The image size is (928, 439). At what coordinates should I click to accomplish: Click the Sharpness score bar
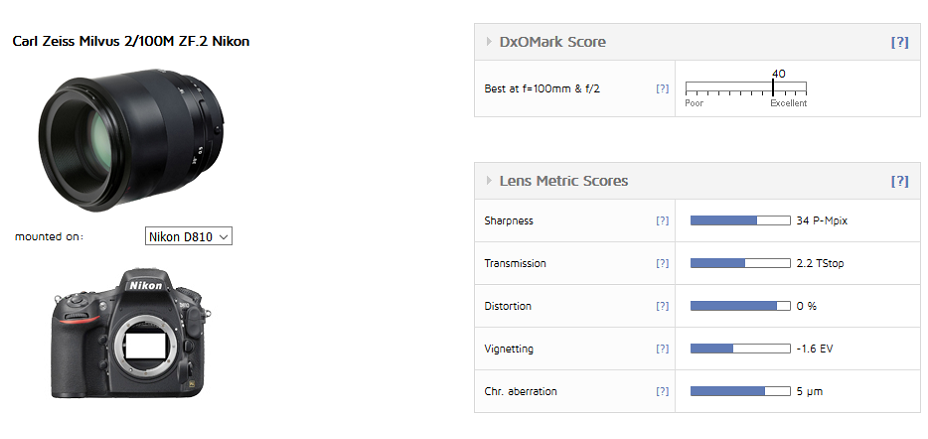pyautogui.click(x=739, y=220)
